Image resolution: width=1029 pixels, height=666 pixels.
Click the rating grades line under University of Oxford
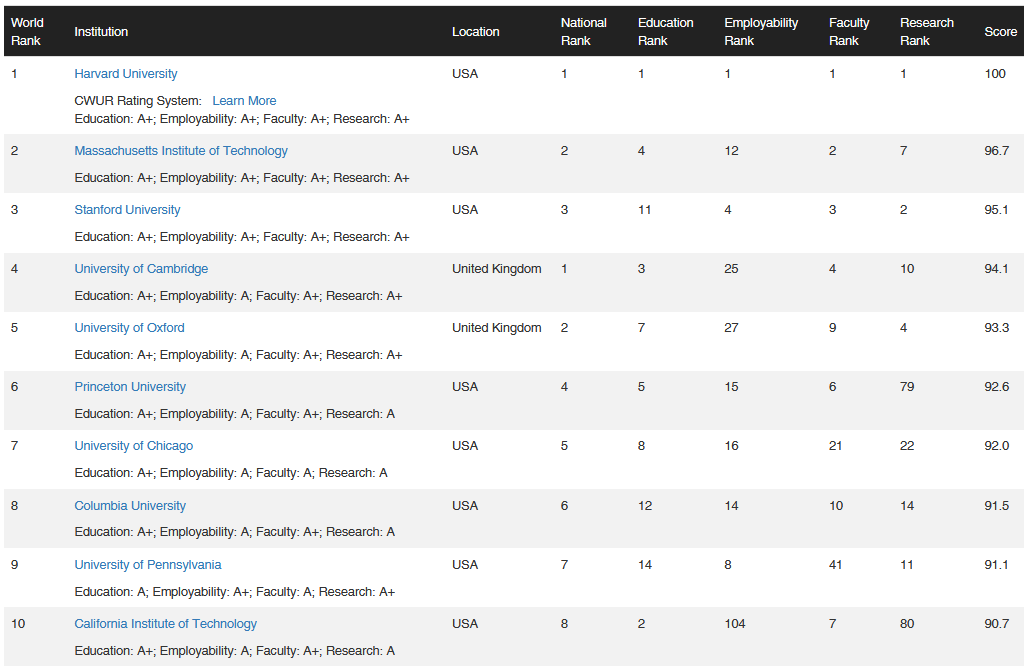(238, 355)
